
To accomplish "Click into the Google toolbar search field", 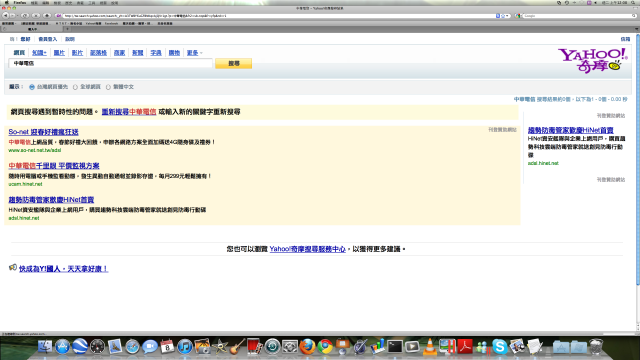I will (x=577, y=16).
